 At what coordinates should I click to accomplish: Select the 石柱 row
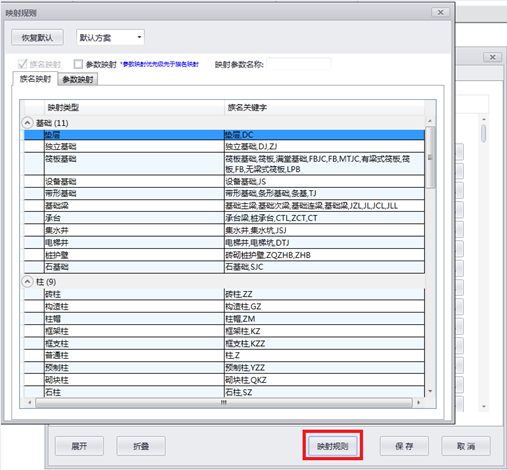click(x=224, y=392)
